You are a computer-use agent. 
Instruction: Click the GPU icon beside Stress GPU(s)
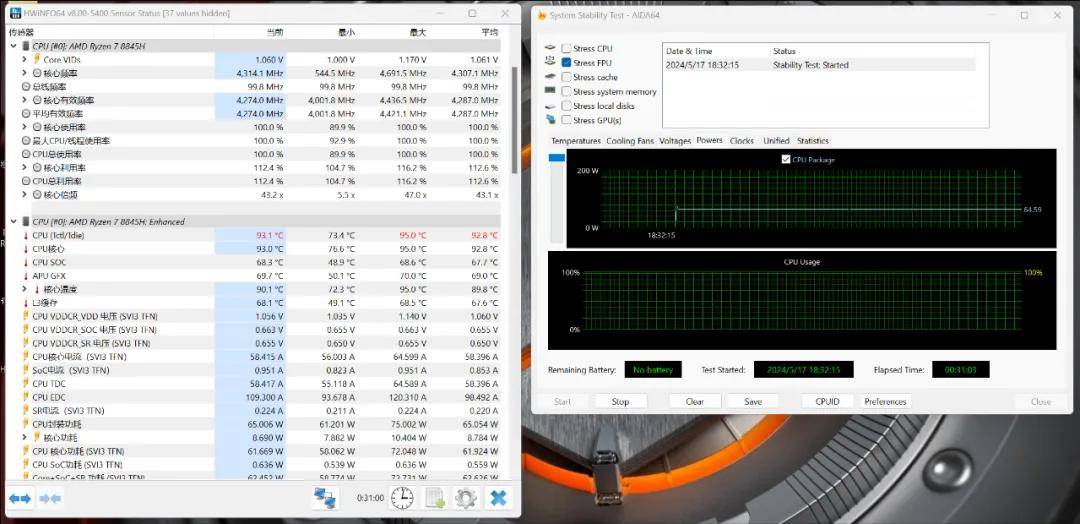550,120
